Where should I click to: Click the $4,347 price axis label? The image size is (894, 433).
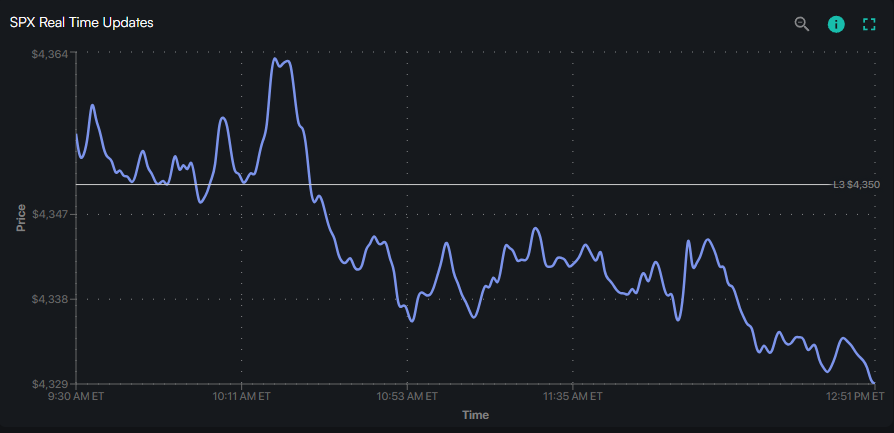50,215
